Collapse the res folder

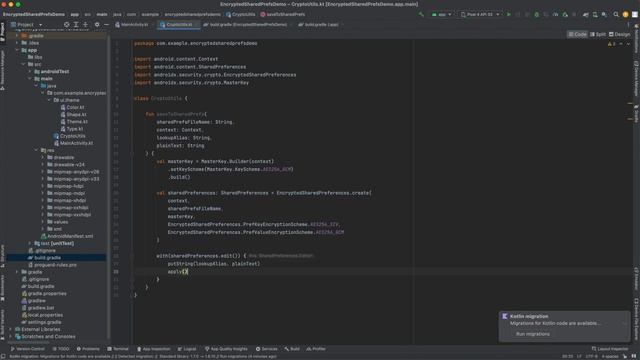[37, 150]
